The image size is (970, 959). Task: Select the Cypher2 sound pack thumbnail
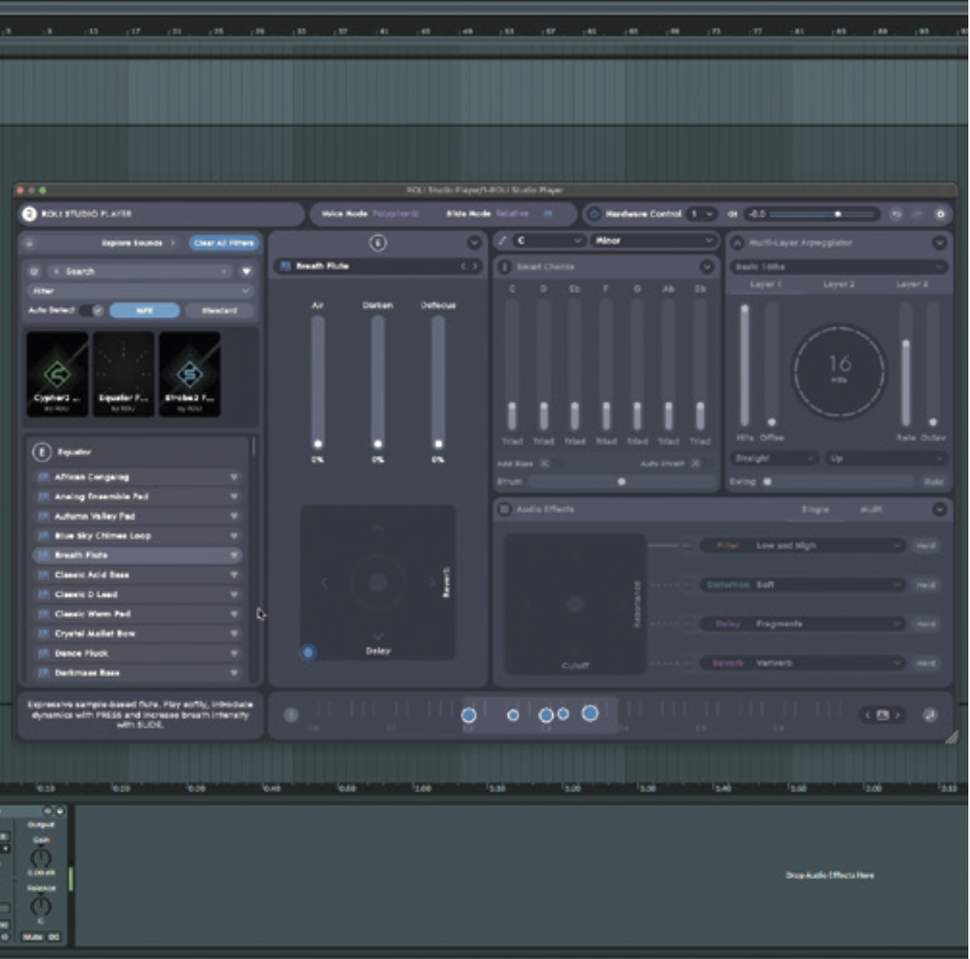pos(57,374)
